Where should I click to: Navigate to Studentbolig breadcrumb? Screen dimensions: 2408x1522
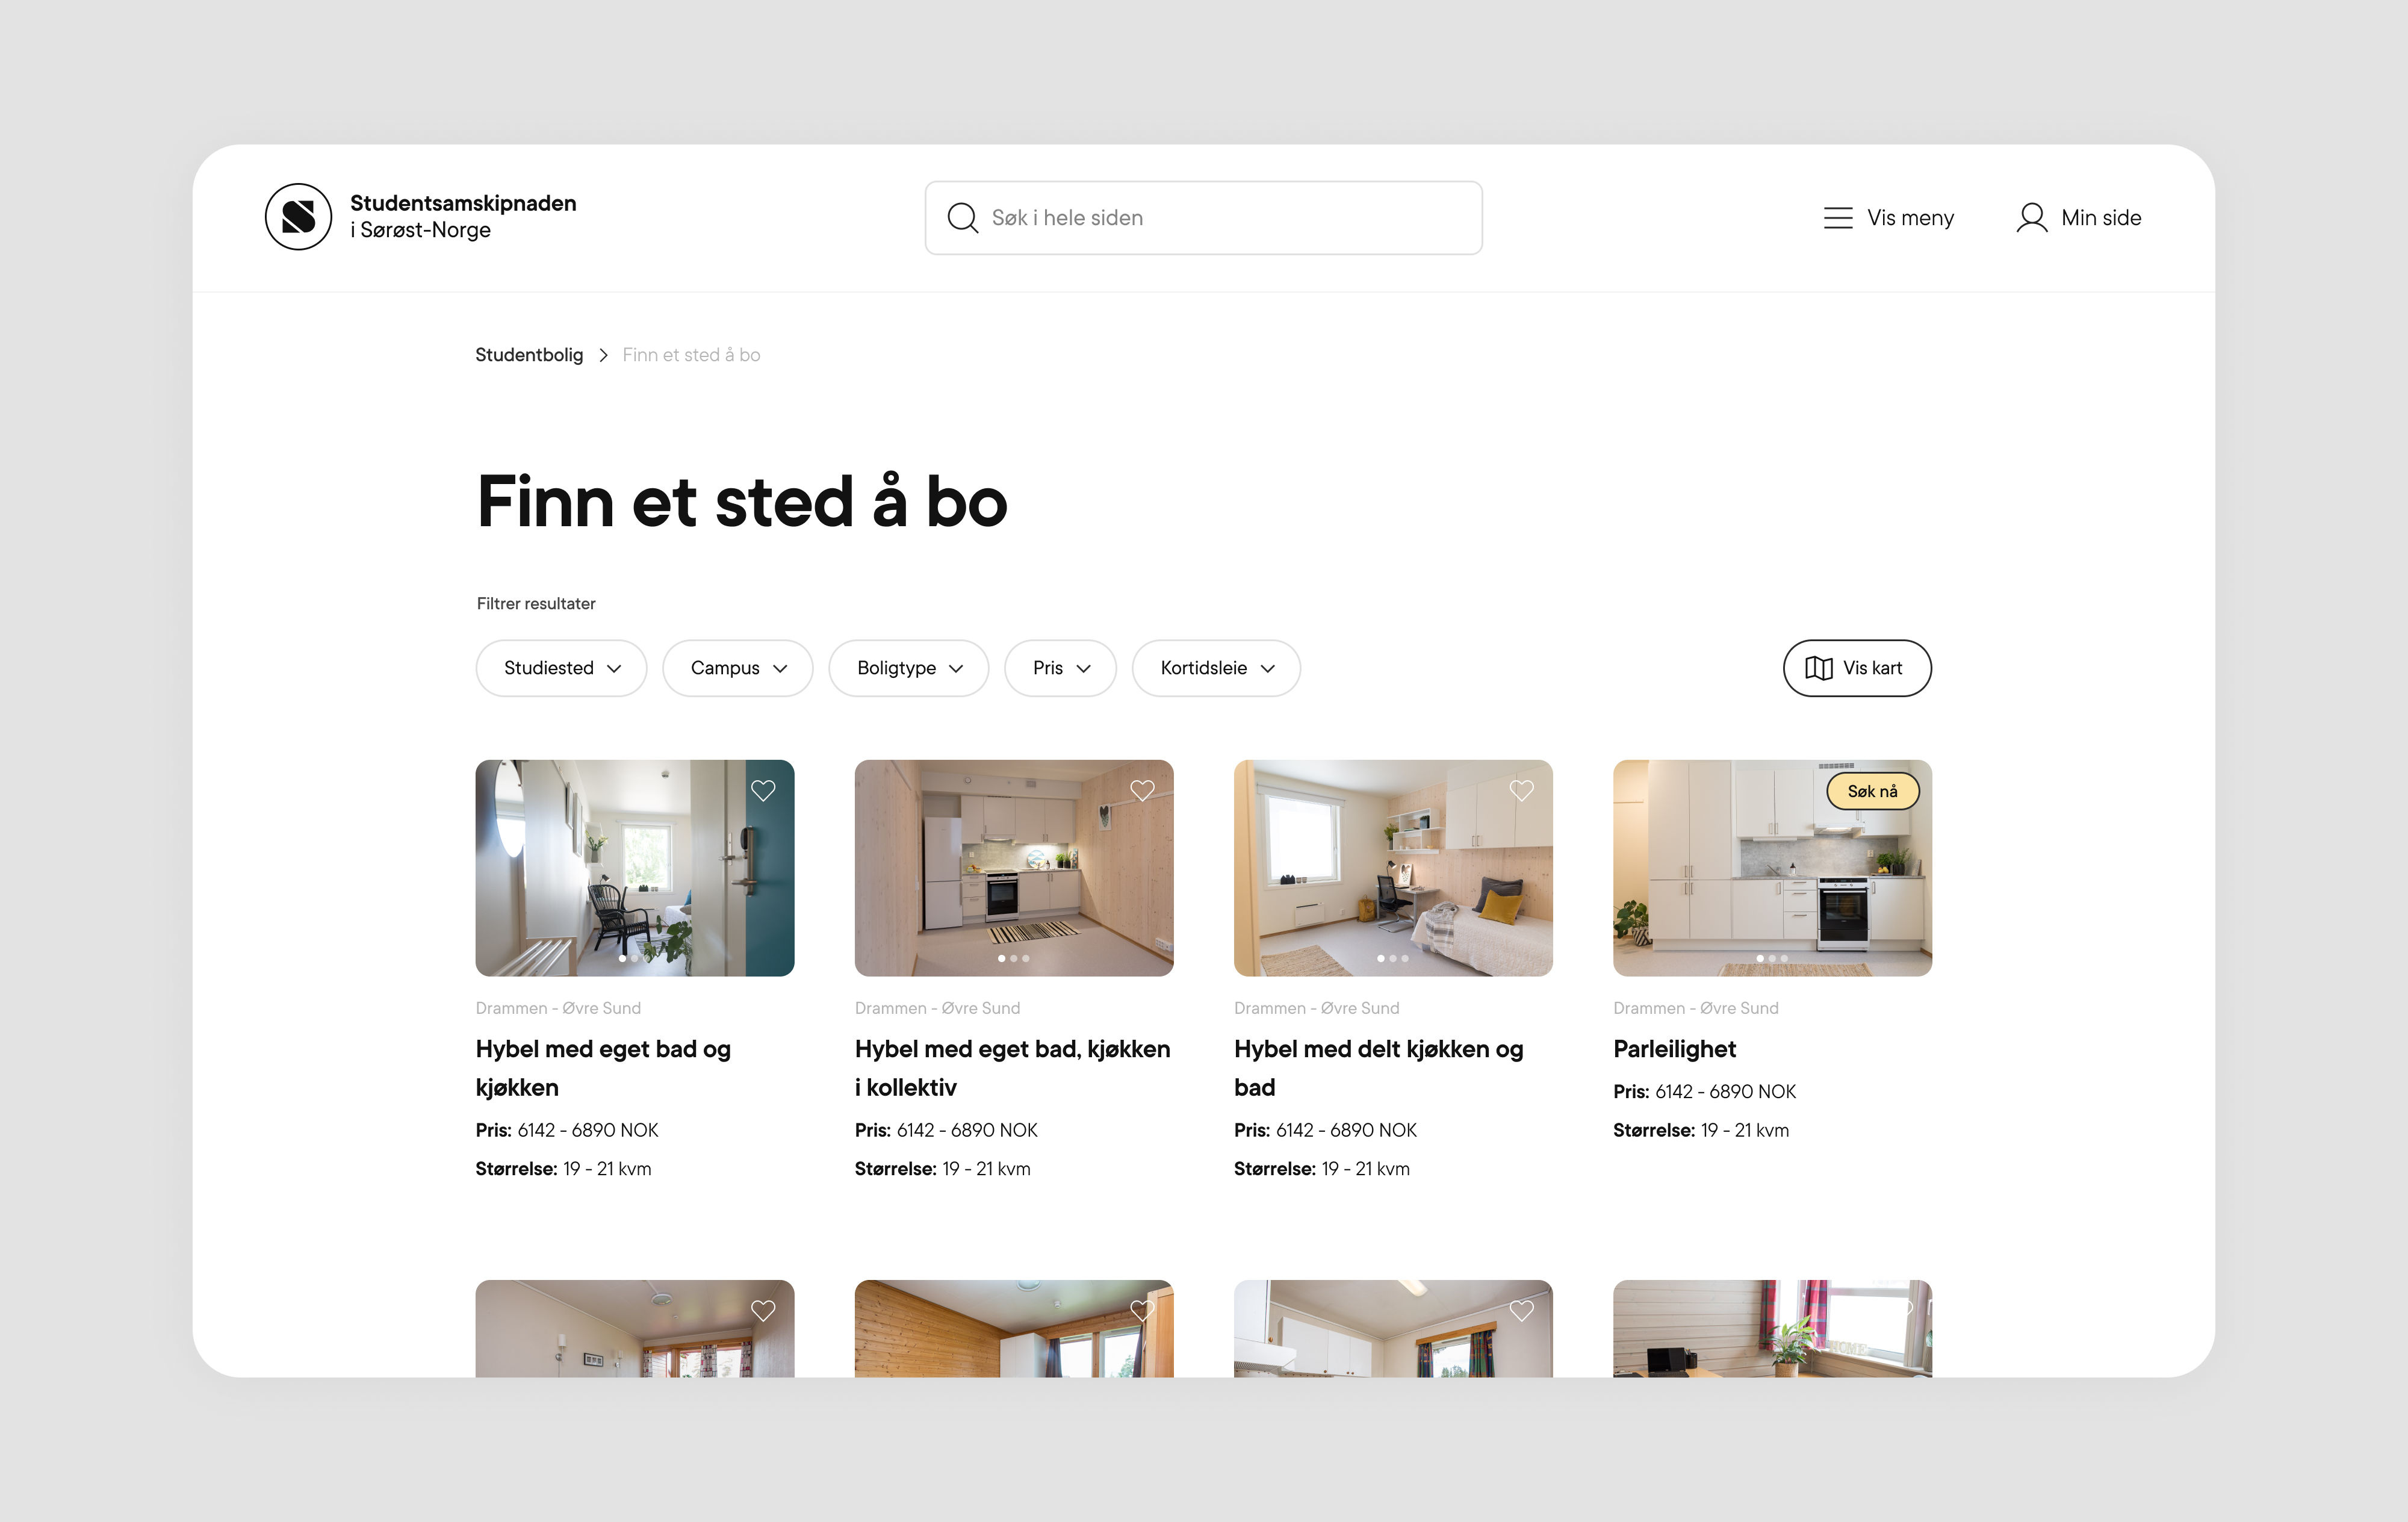tap(529, 355)
